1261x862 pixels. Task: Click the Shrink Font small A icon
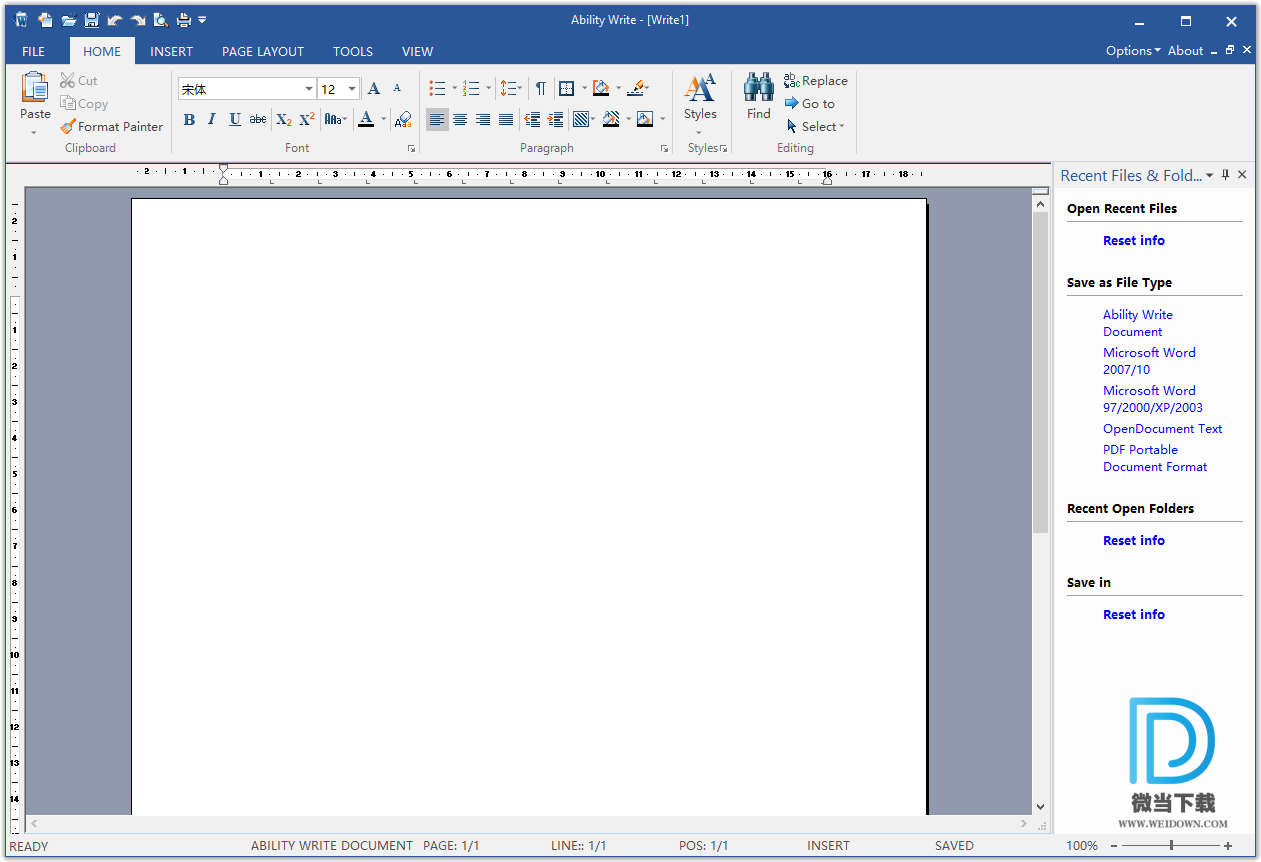[397, 89]
